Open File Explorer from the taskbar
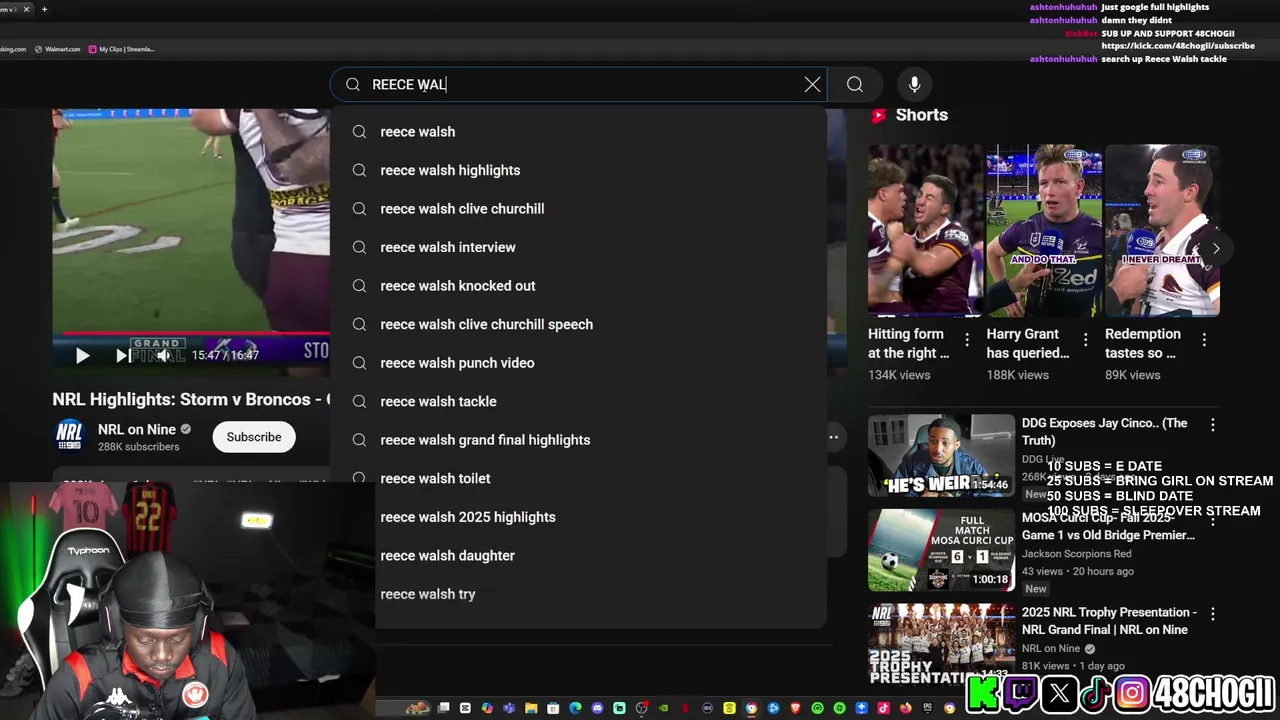This screenshot has height=720, width=1280. point(531,708)
